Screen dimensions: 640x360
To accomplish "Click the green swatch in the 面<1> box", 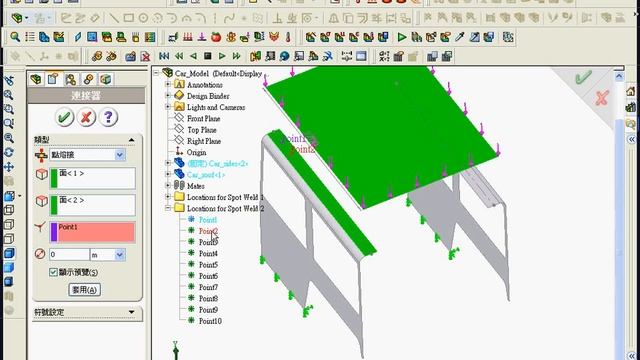I will click(54, 178).
